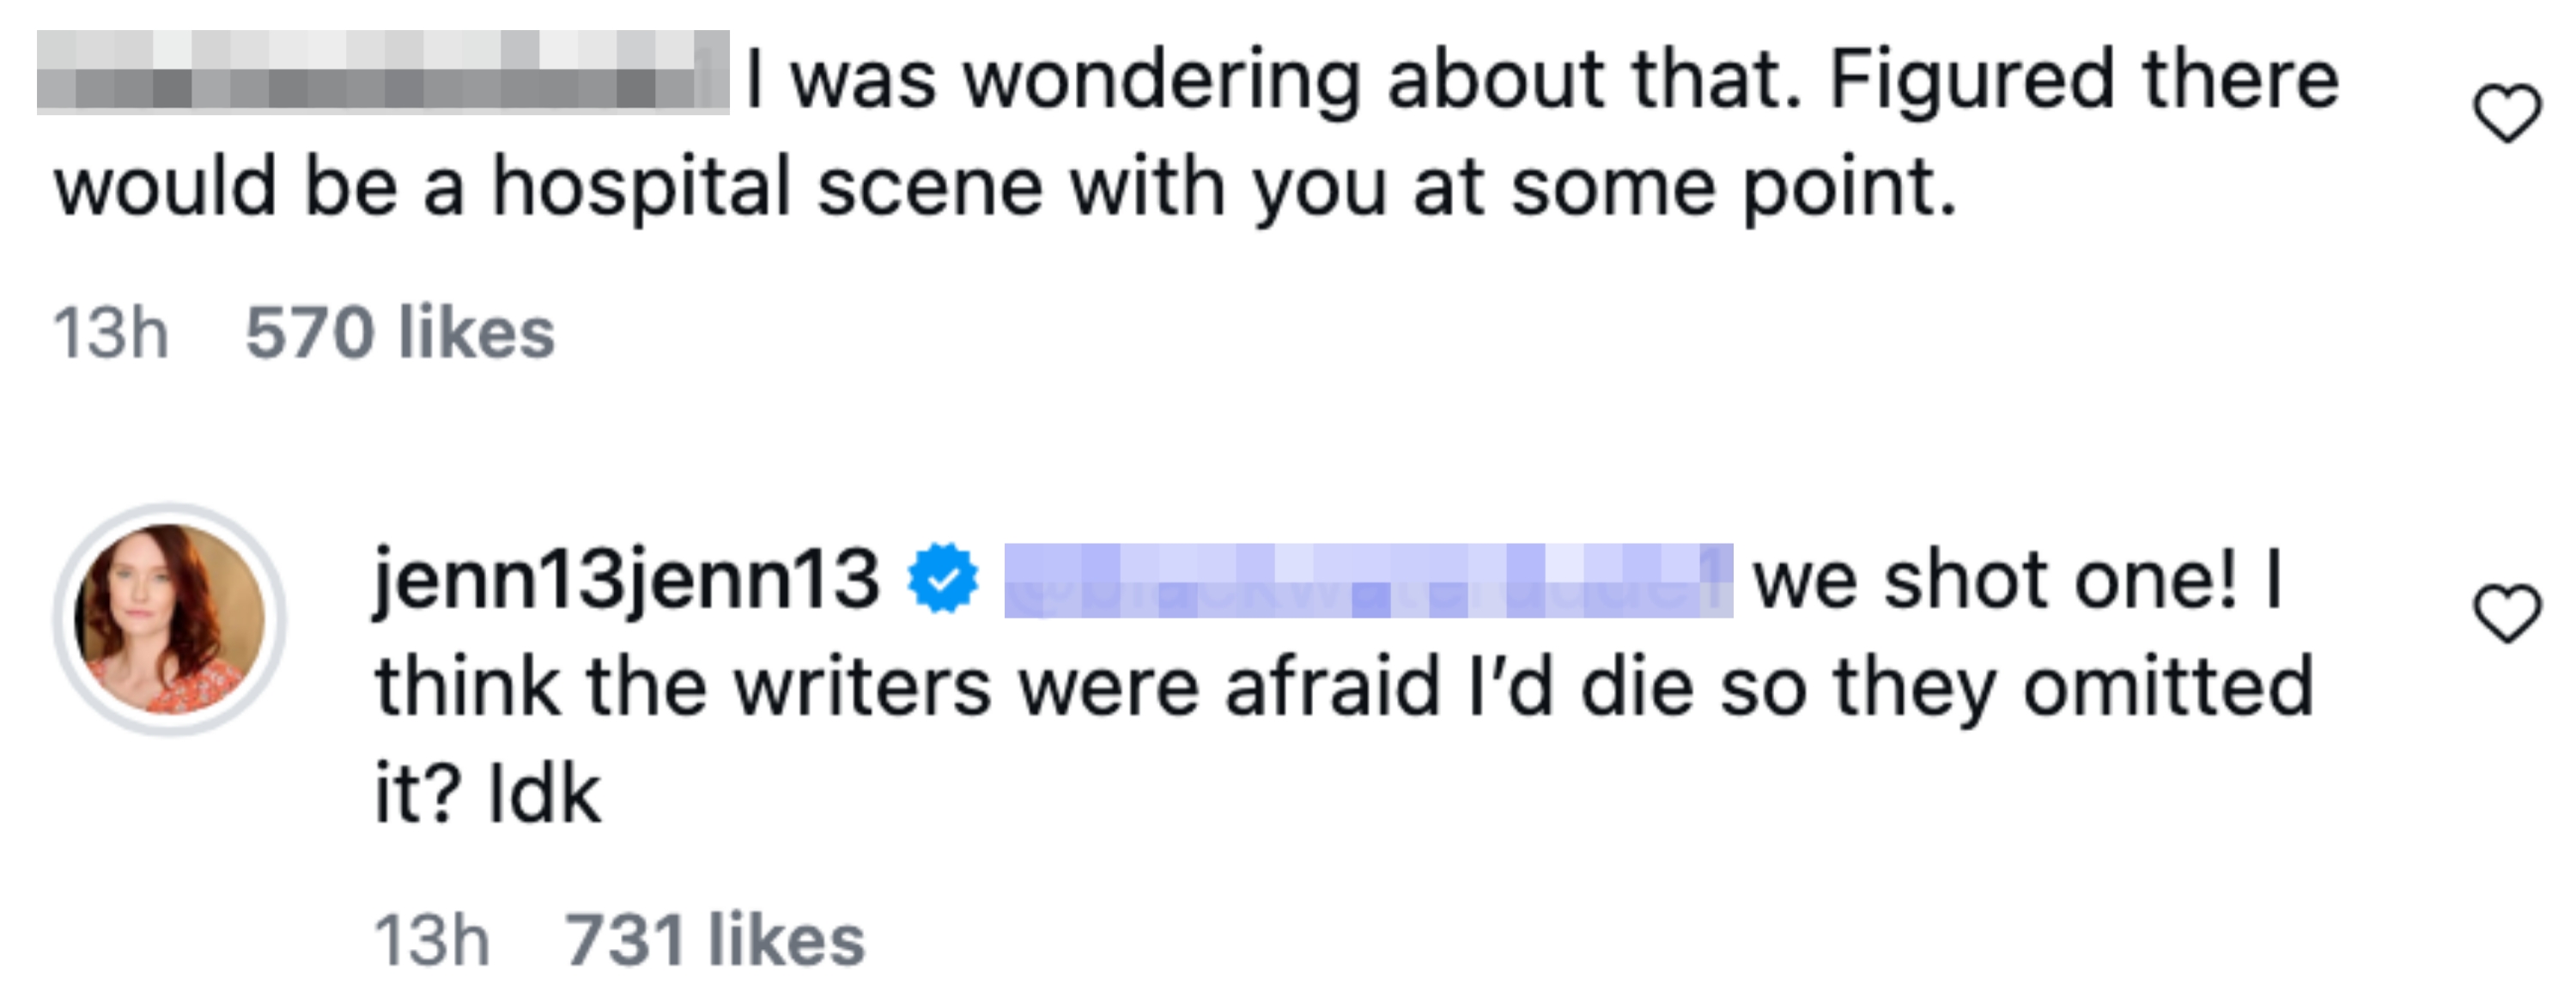Click the blue verified badge
The height and width of the screenshot is (999, 2576).
click(942, 579)
